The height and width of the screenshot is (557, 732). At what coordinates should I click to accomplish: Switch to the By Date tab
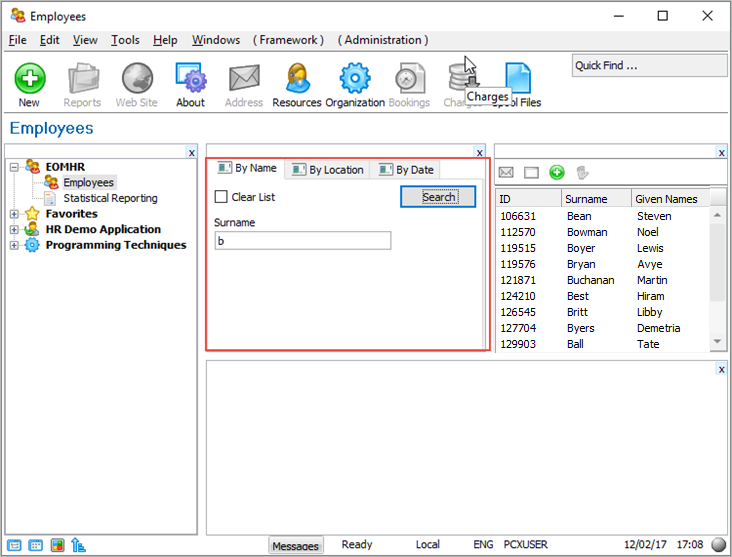click(x=406, y=170)
